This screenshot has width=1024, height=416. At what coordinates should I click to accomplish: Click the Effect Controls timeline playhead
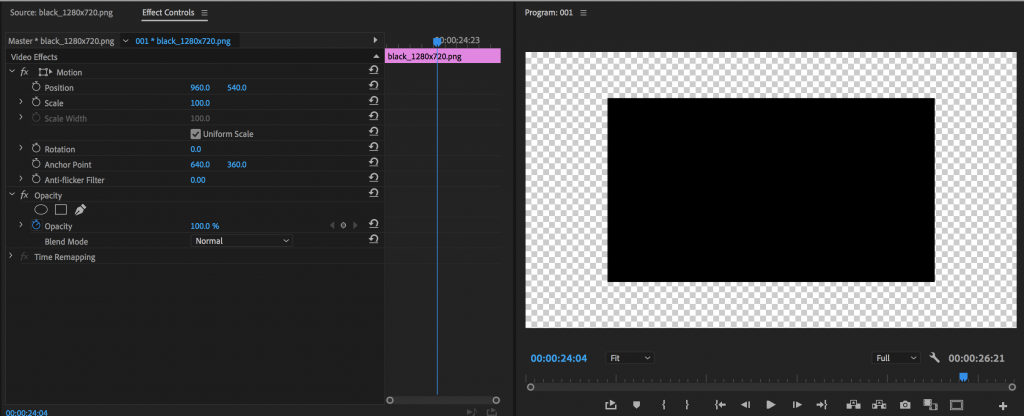point(437,42)
